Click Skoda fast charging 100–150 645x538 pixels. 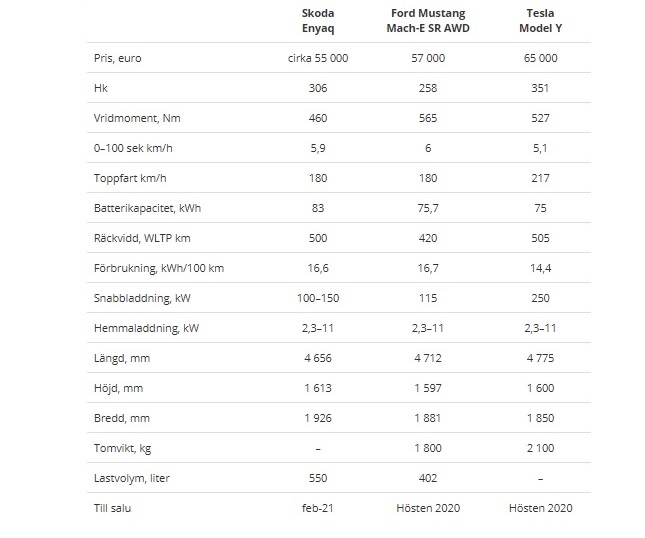click(318, 298)
